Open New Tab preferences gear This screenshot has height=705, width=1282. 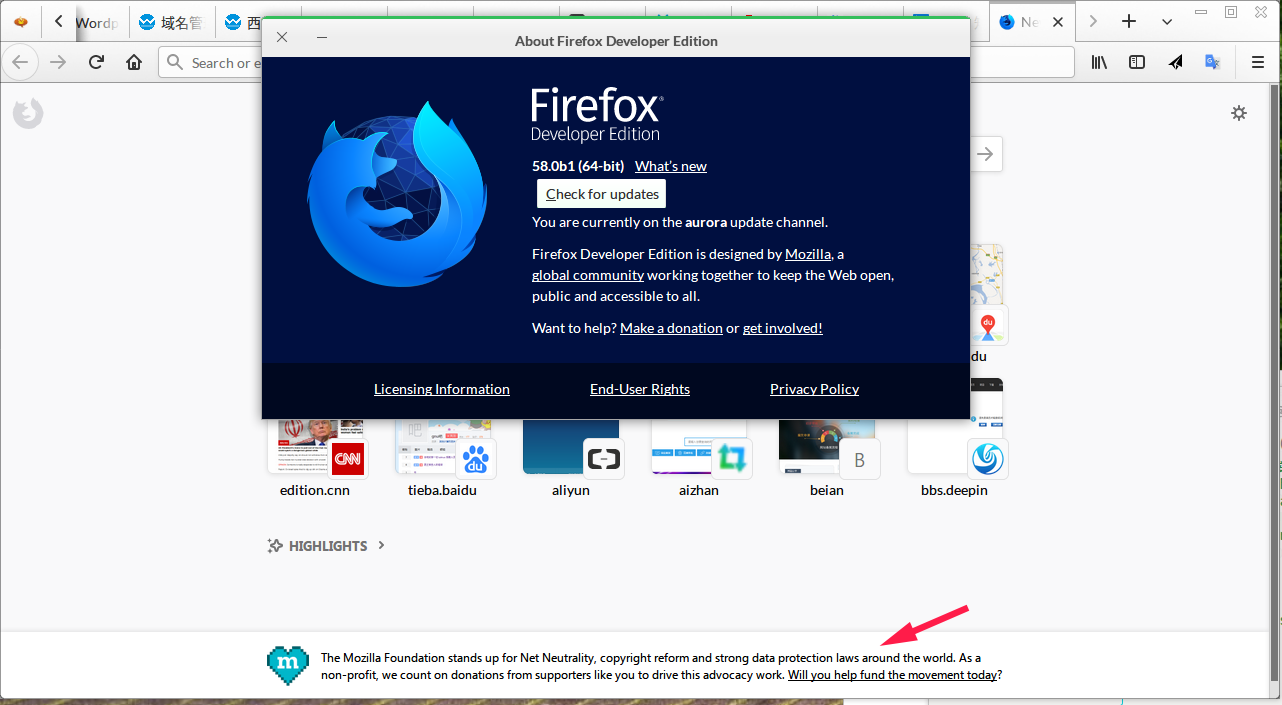tap(1239, 113)
